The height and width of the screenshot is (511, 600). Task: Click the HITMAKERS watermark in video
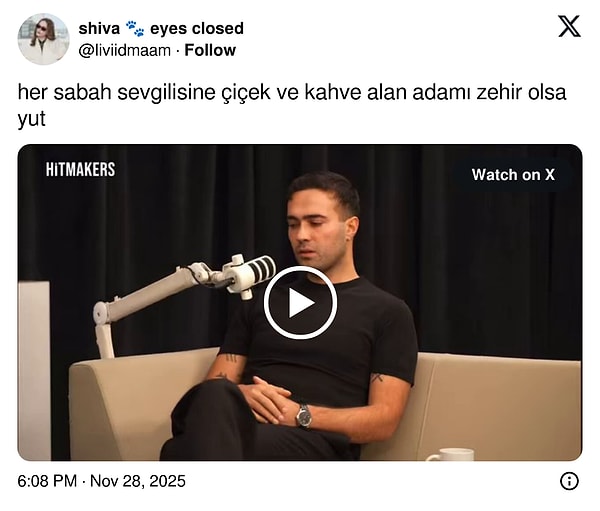(80, 170)
